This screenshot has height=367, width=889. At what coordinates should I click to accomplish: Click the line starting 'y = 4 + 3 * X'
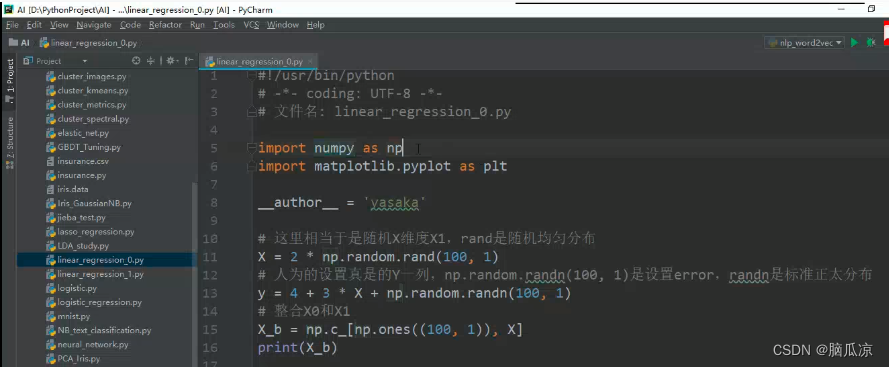tap(414, 293)
